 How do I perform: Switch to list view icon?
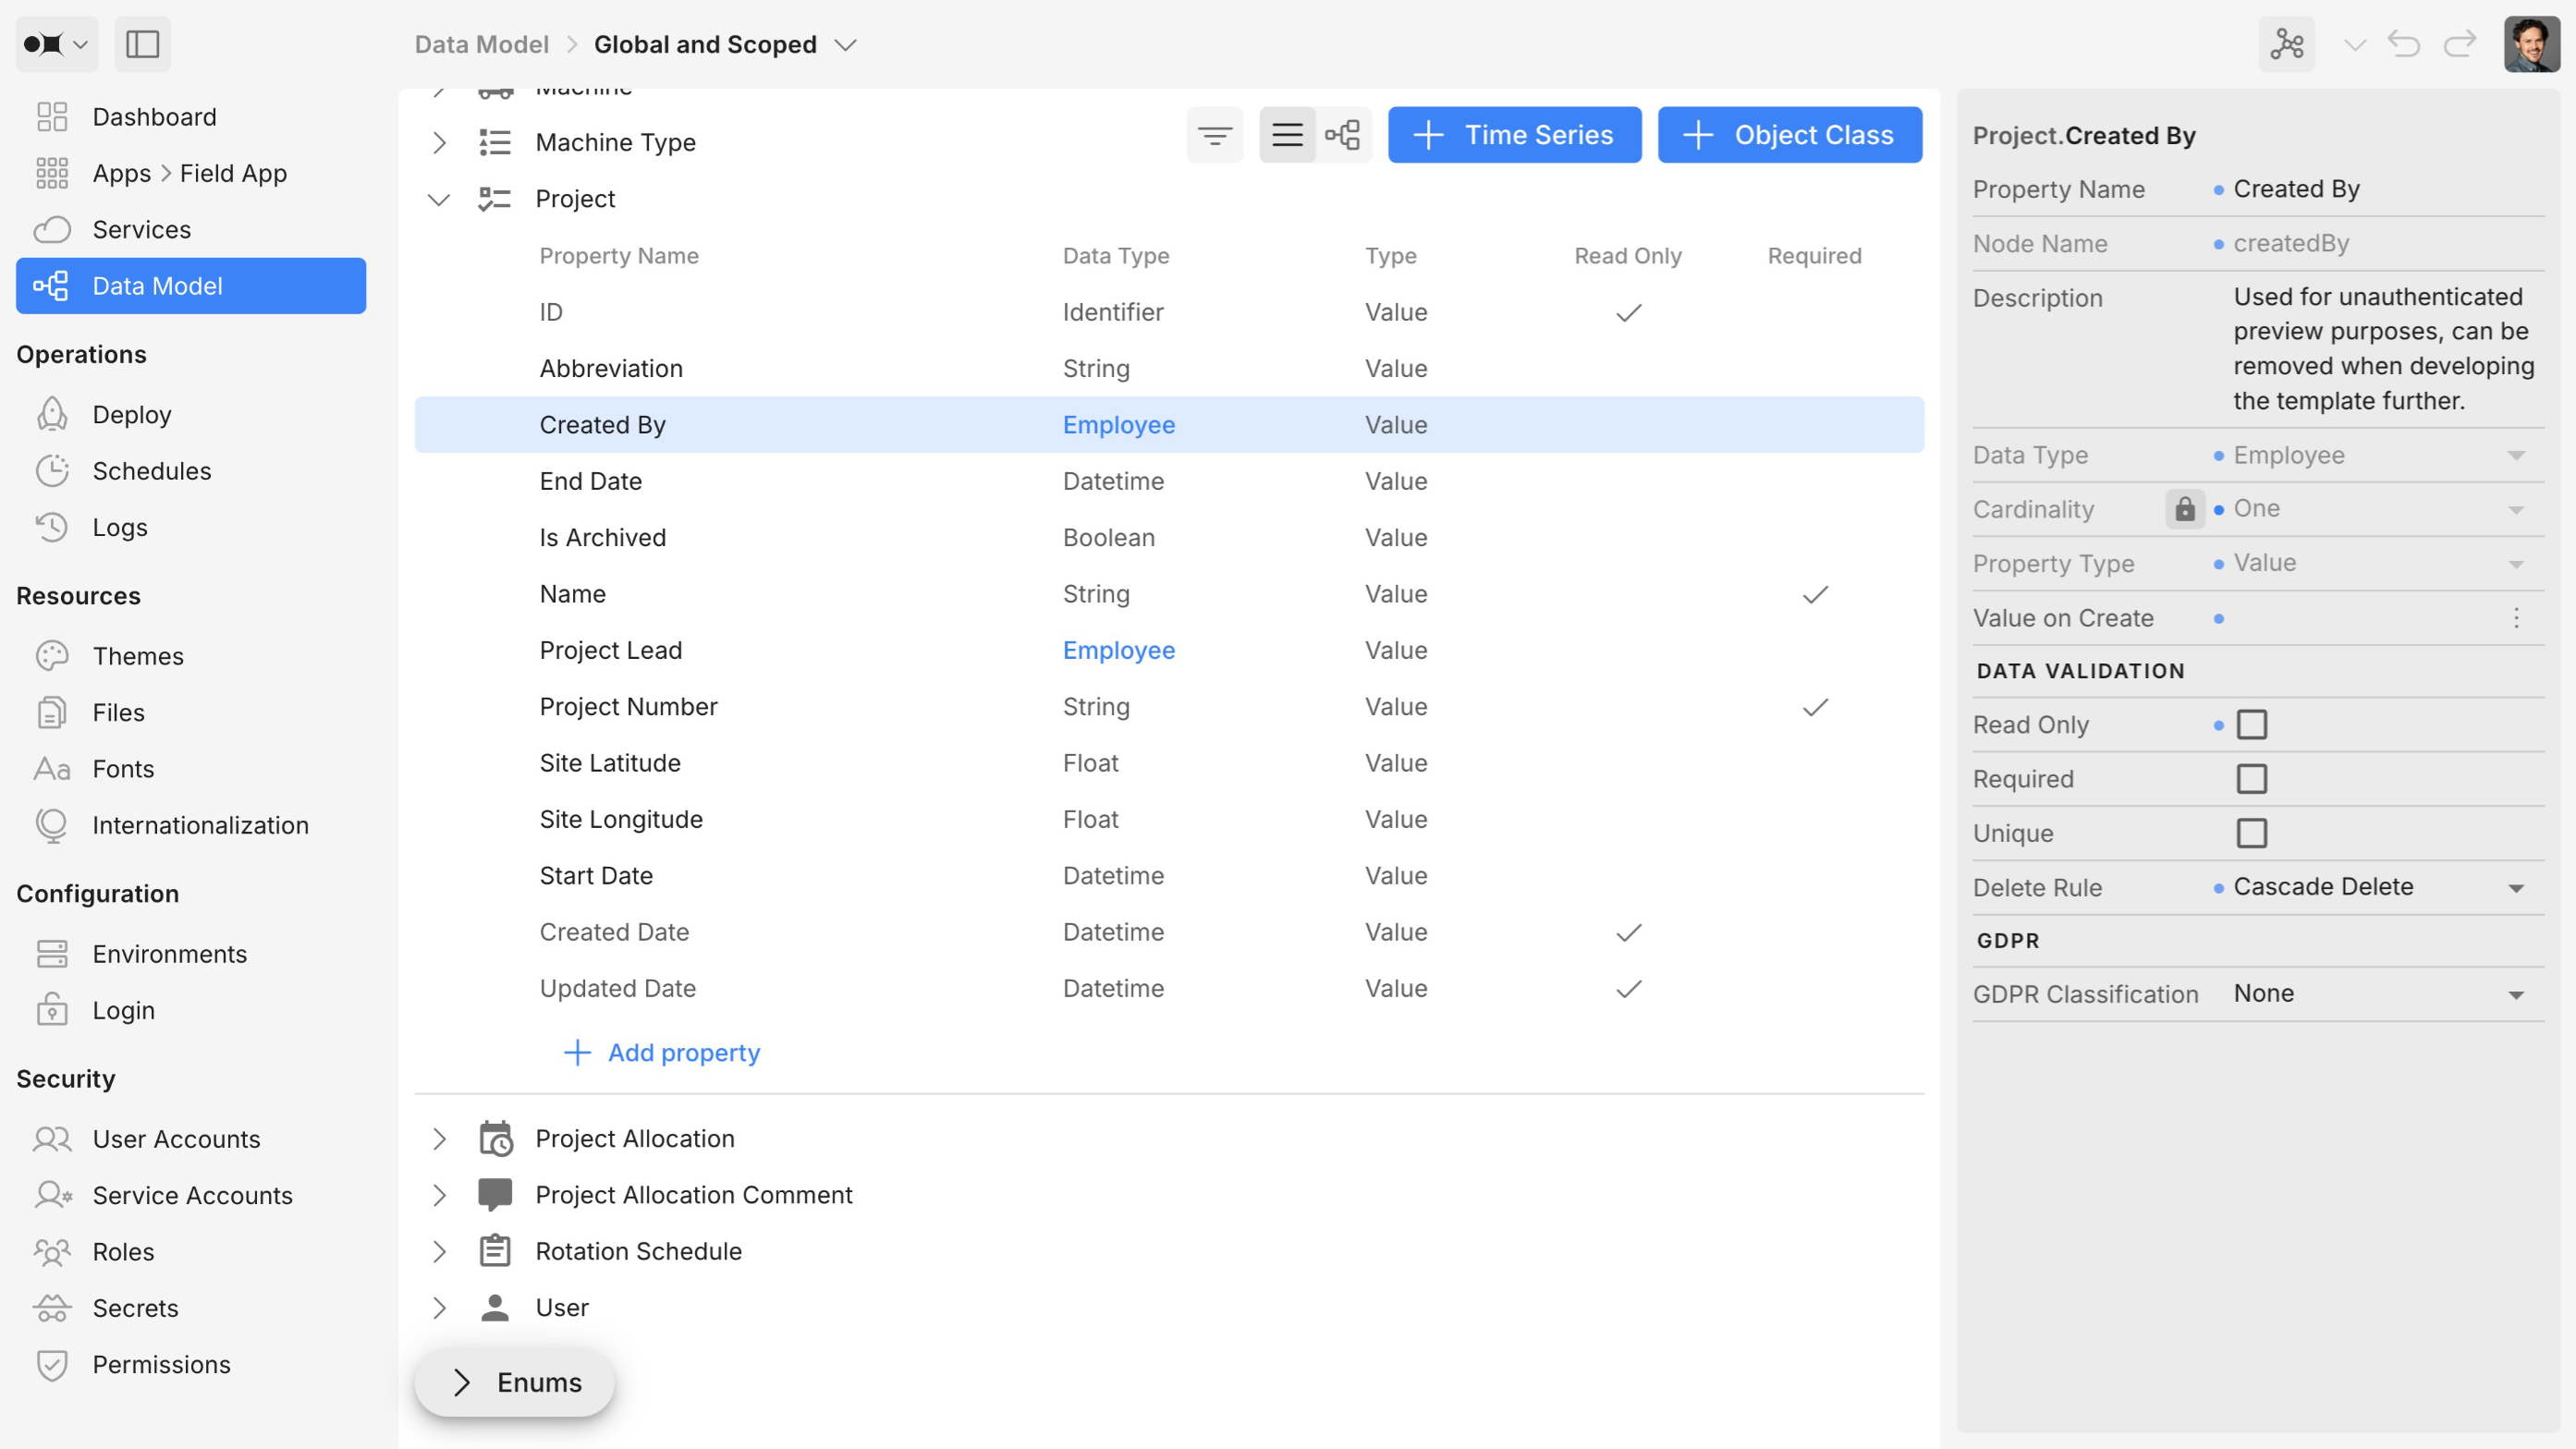[1286, 135]
